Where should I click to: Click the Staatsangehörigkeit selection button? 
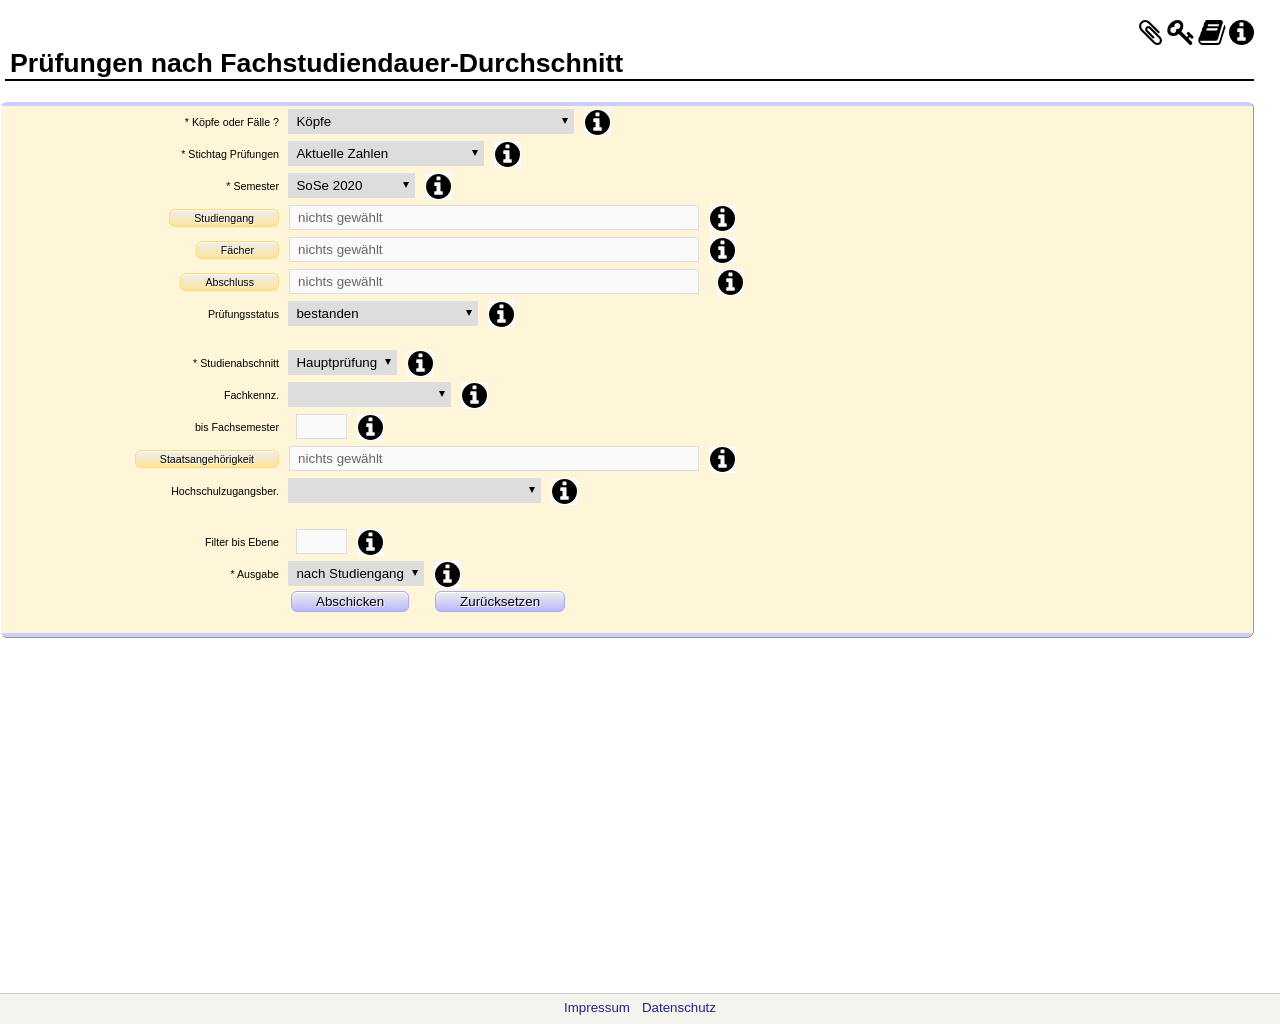pyautogui.click(x=207, y=459)
